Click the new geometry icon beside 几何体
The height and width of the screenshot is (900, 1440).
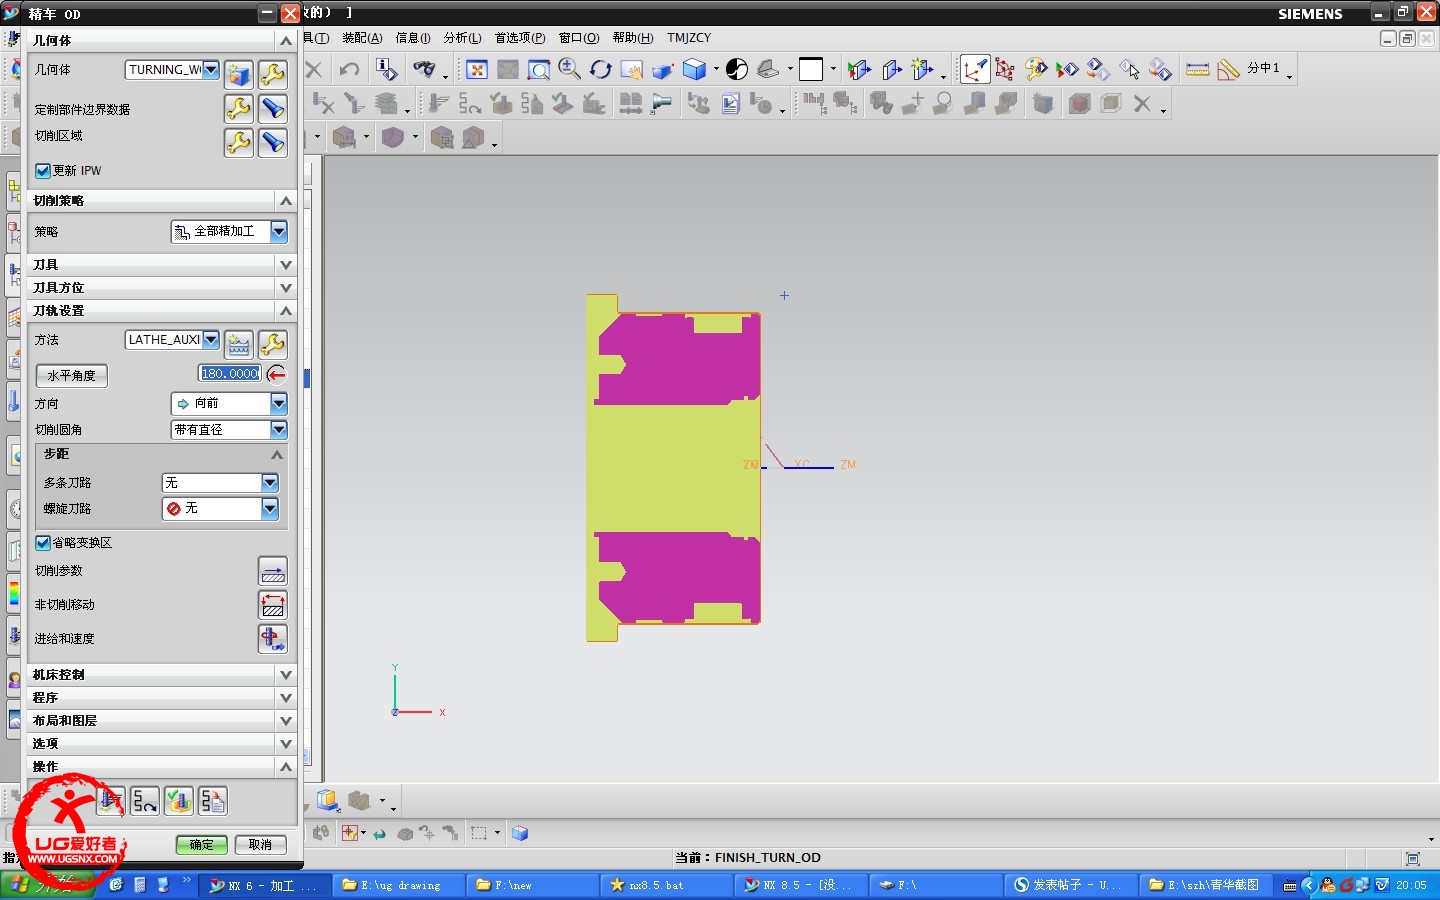(x=238, y=74)
